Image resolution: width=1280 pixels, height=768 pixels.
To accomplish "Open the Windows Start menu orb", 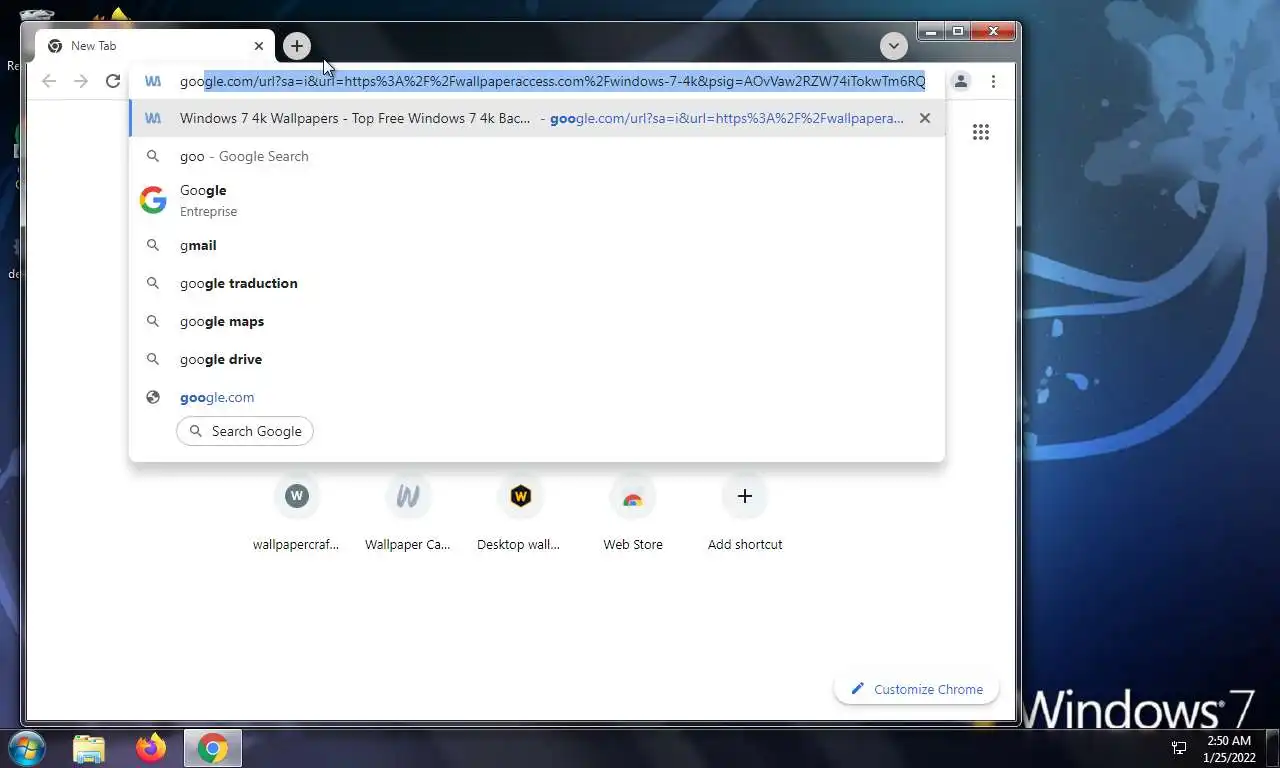I will [25, 748].
